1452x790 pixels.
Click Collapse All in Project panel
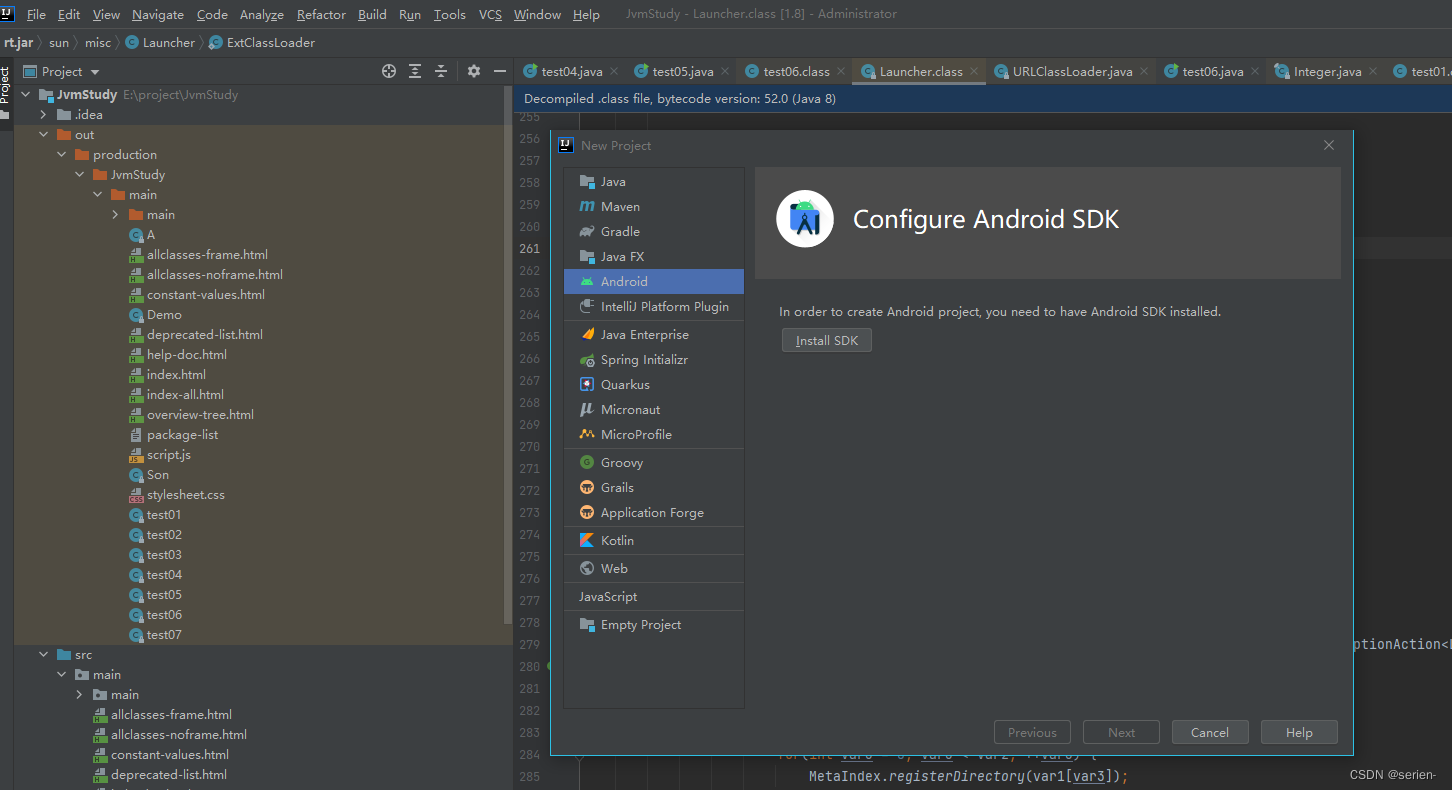pyautogui.click(x=441, y=71)
